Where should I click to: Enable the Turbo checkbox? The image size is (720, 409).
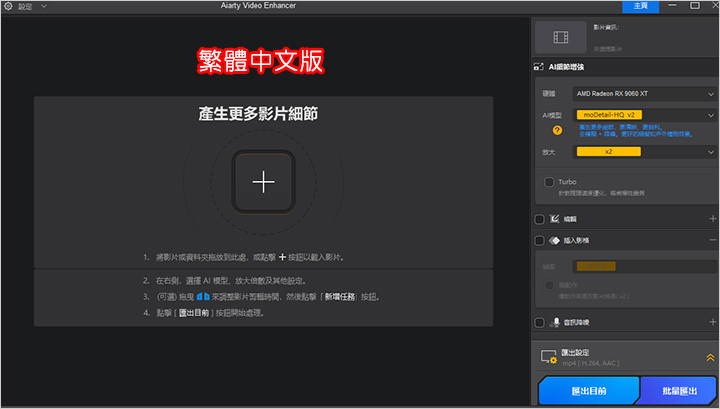[549, 182]
